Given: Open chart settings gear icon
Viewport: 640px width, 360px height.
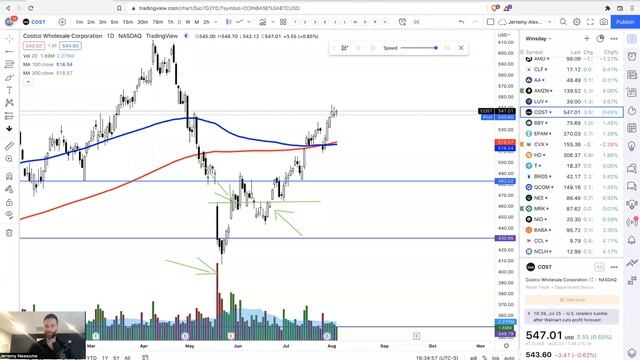Looking at the screenshot, I should pos(577,22).
